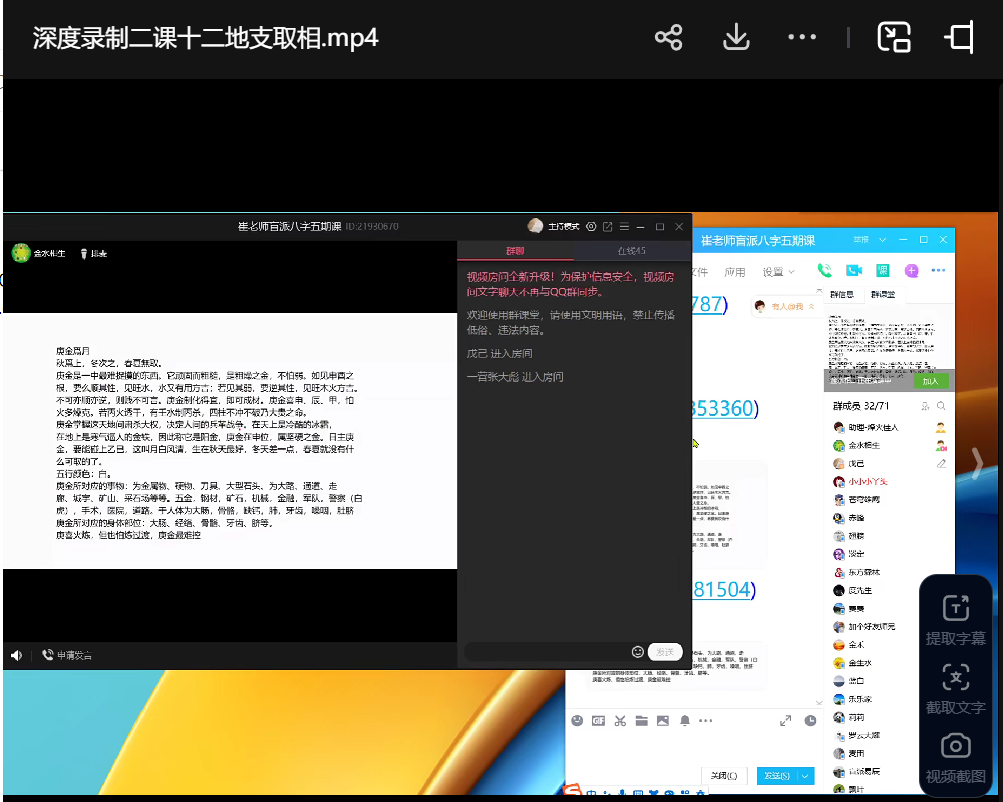Toggle picture-in-picture mode in the player header
The image size is (1003, 802).
[x=893, y=38]
